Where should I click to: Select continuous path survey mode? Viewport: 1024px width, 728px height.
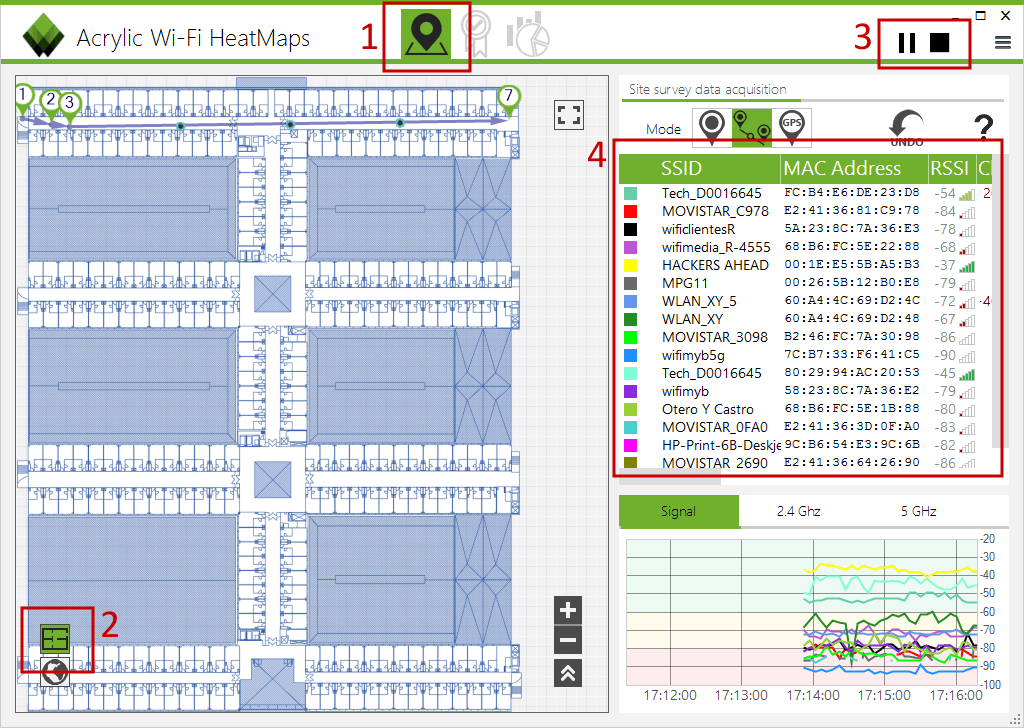click(x=752, y=127)
